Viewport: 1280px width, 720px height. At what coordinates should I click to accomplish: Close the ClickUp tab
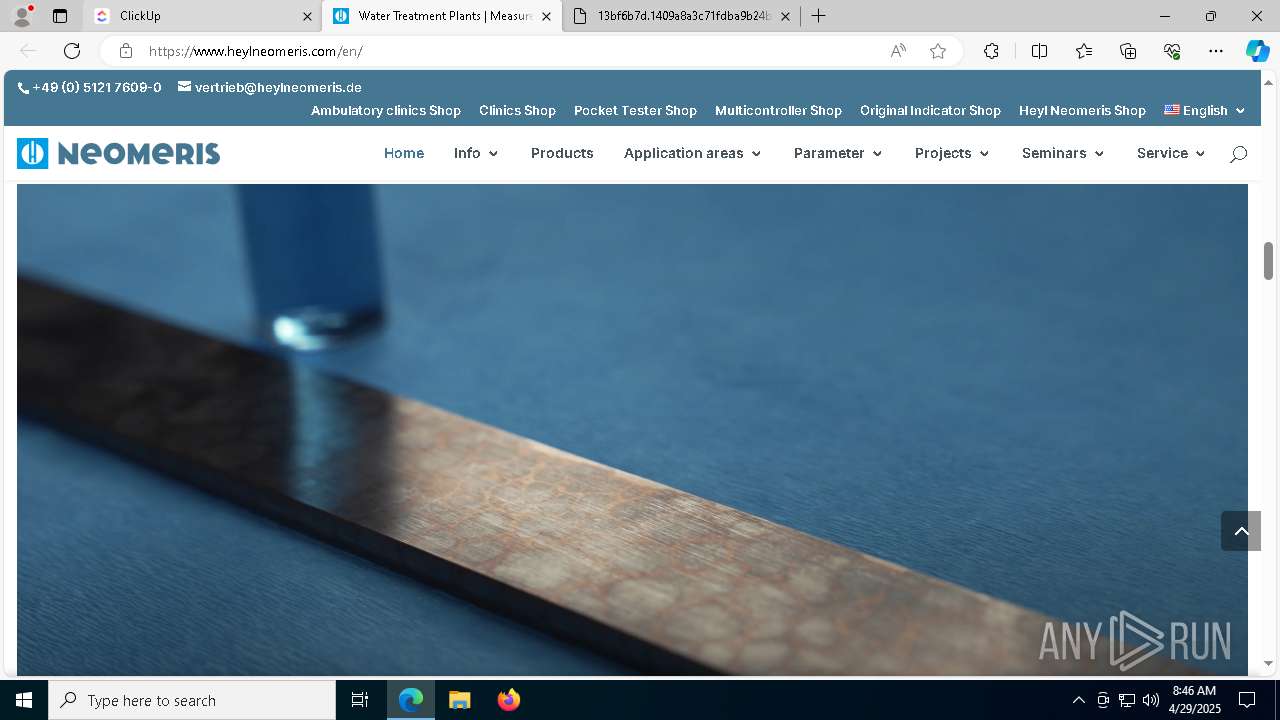(x=307, y=16)
